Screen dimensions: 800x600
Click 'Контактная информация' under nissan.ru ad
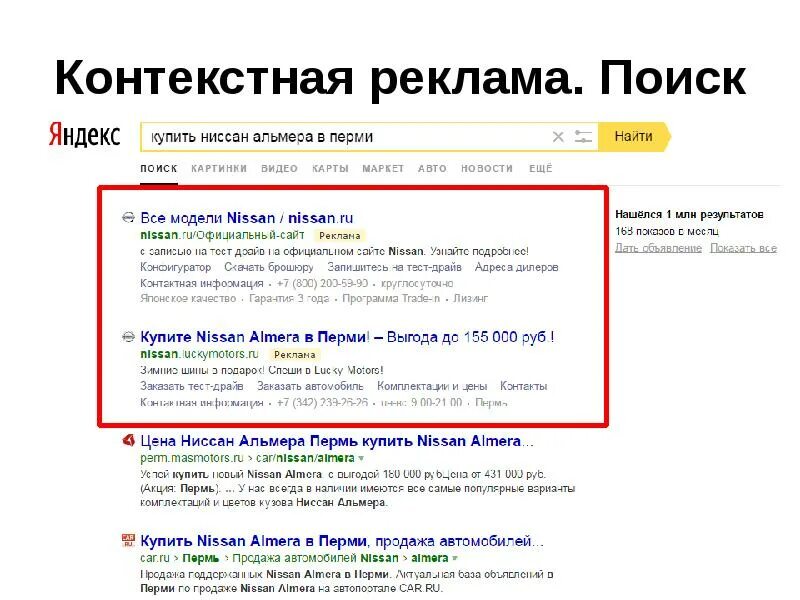point(202,283)
